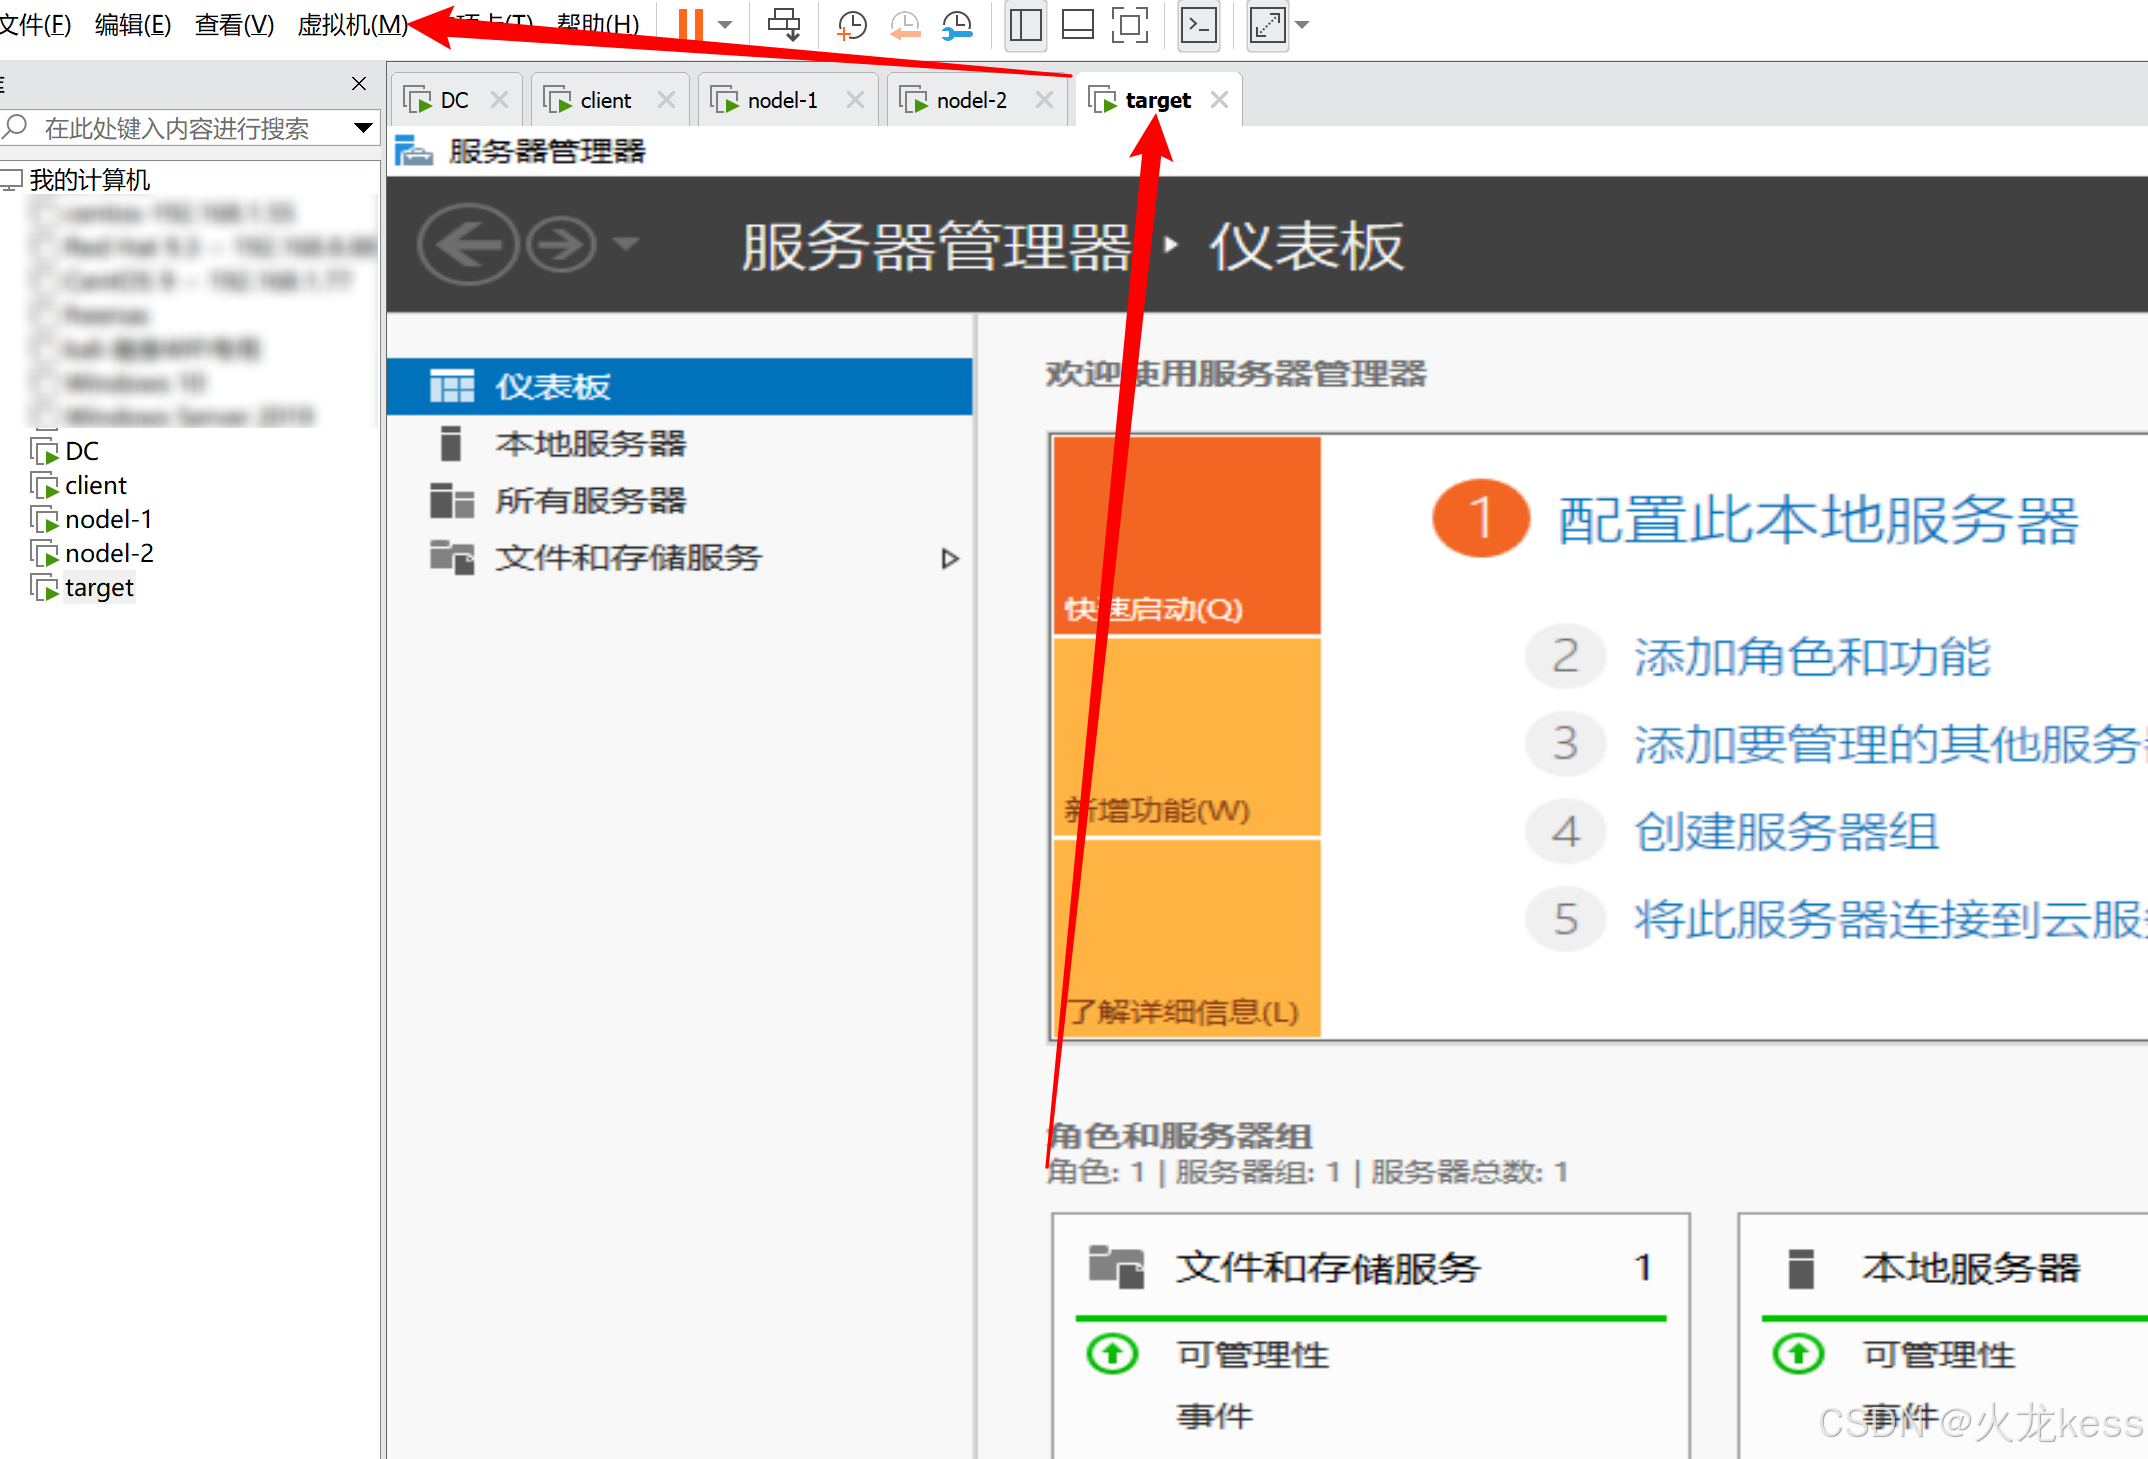Open the console view terminal icon
The height and width of the screenshot is (1459, 2148).
(x=1199, y=24)
